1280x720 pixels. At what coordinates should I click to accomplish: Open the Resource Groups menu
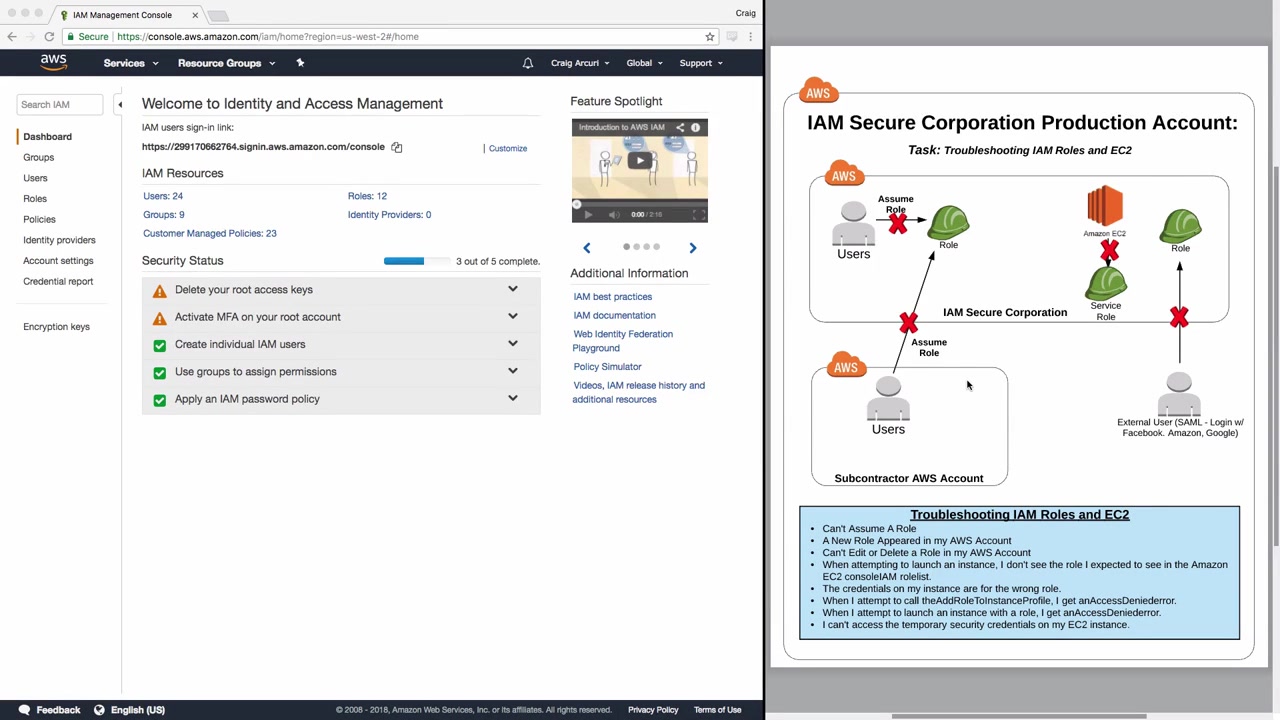pos(225,63)
